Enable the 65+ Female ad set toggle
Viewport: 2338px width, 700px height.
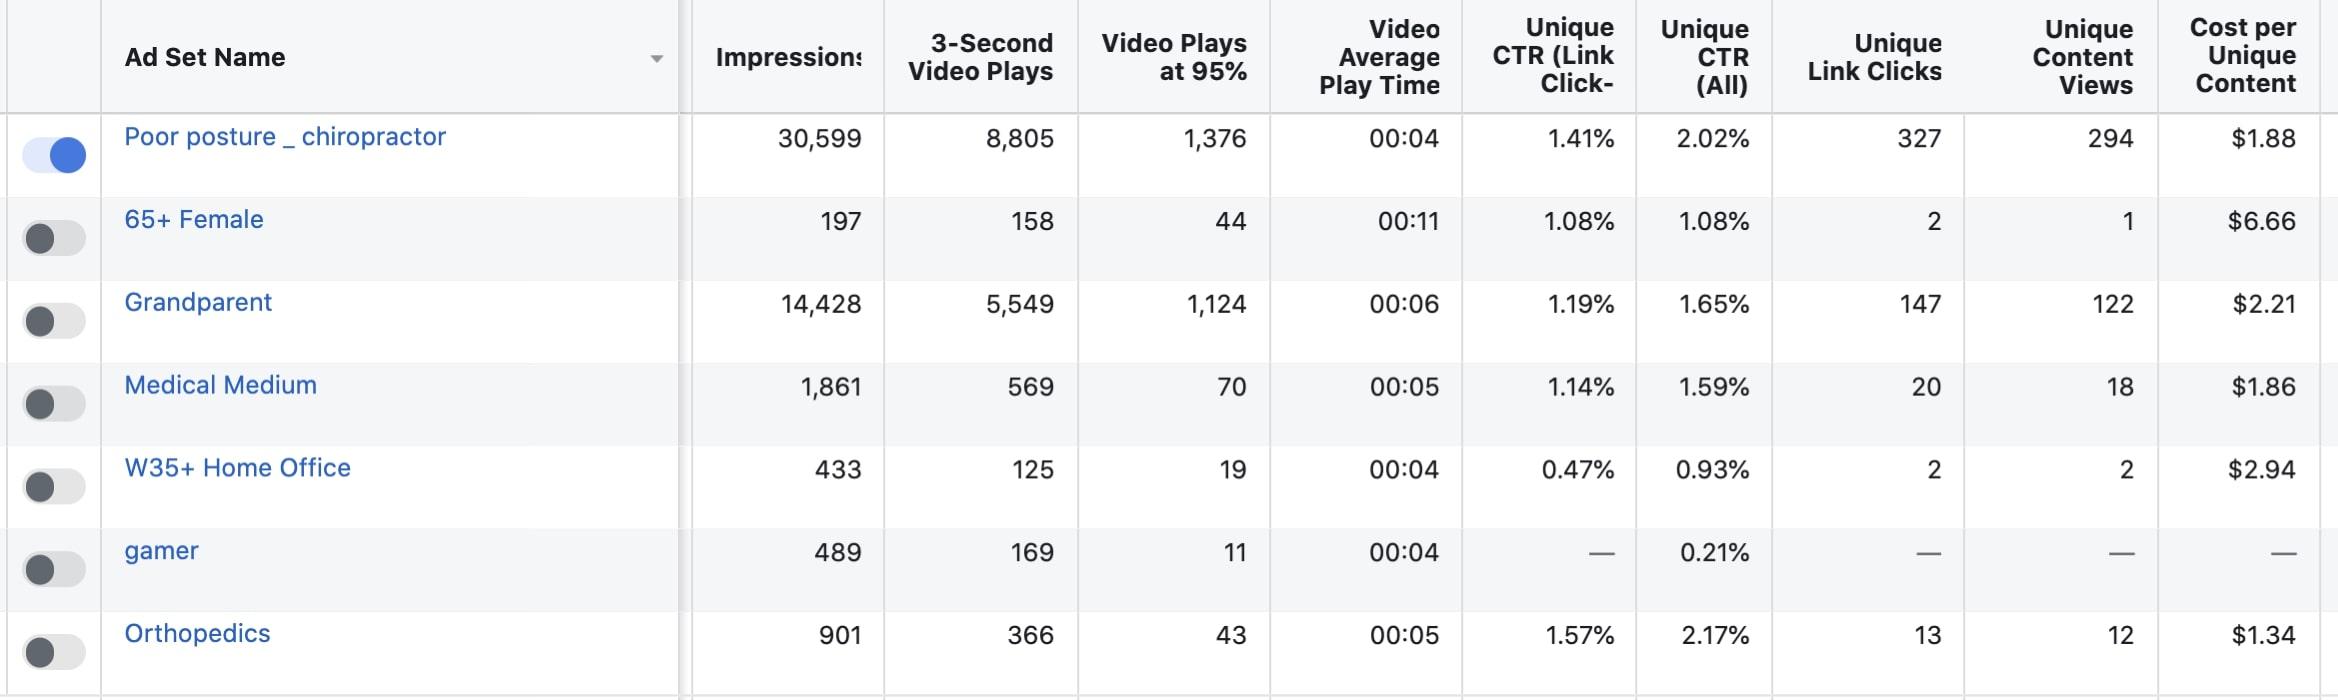(x=54, y=238)
